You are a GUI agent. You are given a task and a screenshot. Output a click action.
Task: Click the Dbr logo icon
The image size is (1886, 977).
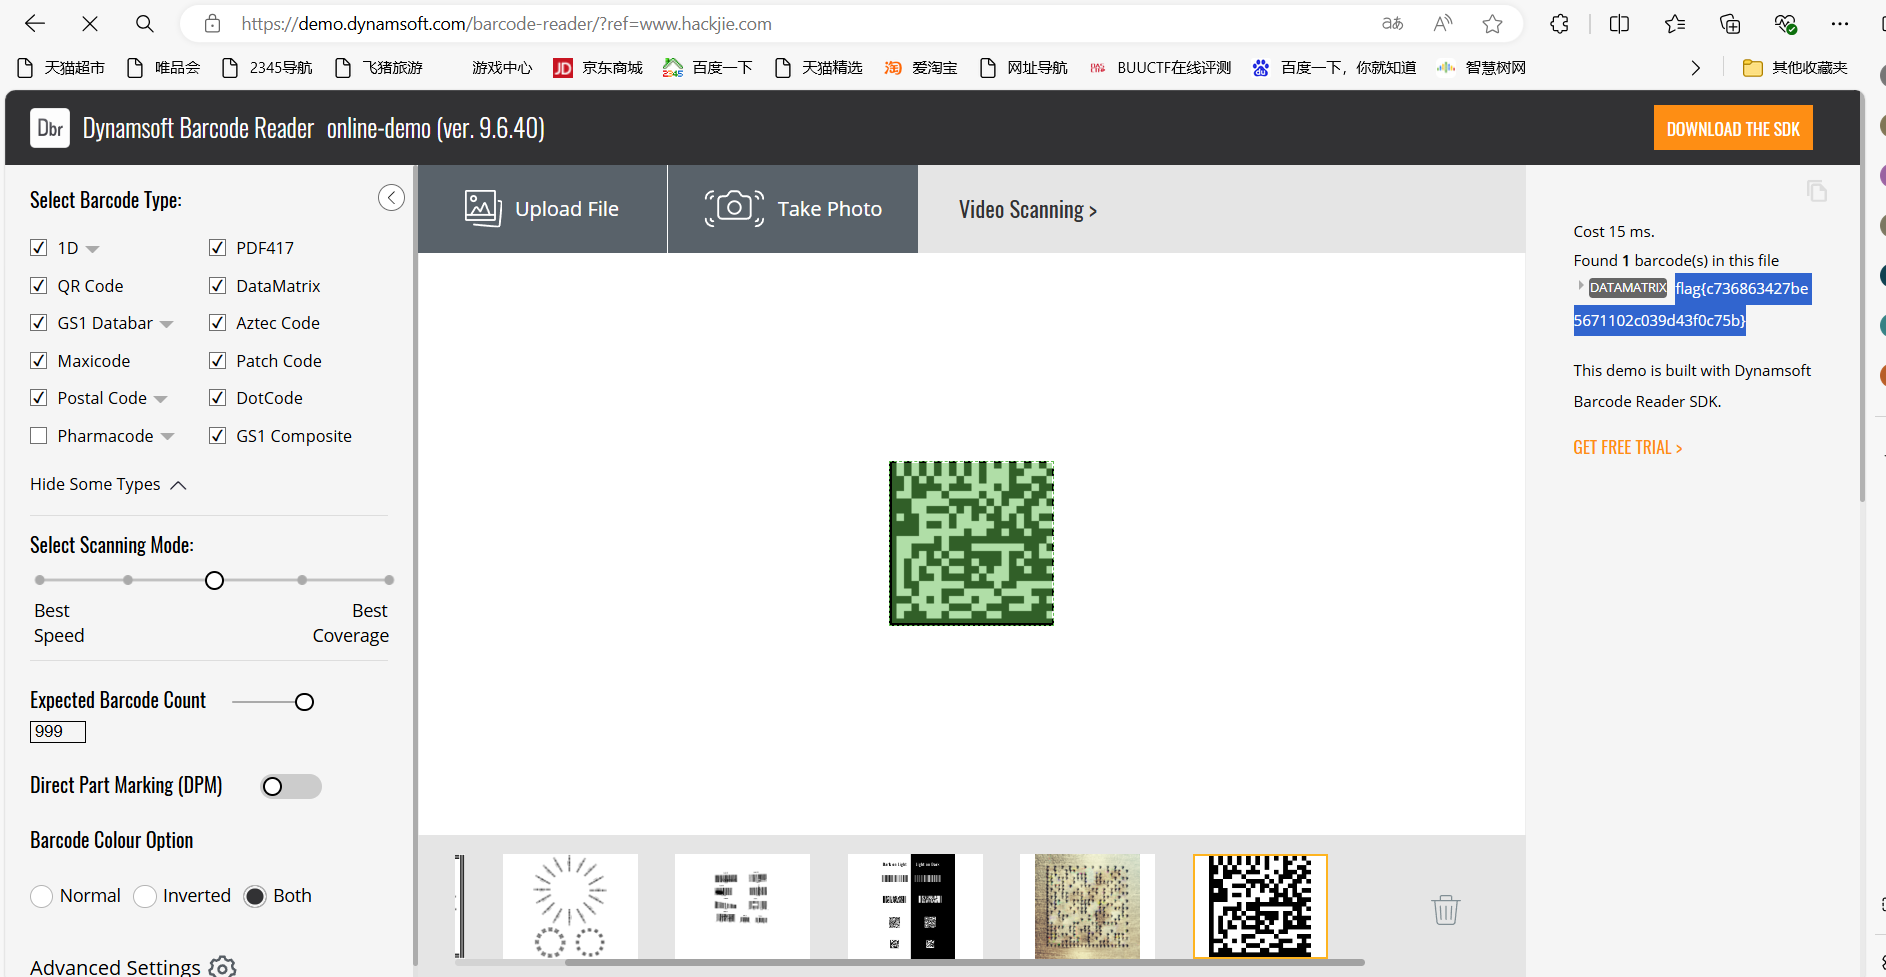point(50,128)
